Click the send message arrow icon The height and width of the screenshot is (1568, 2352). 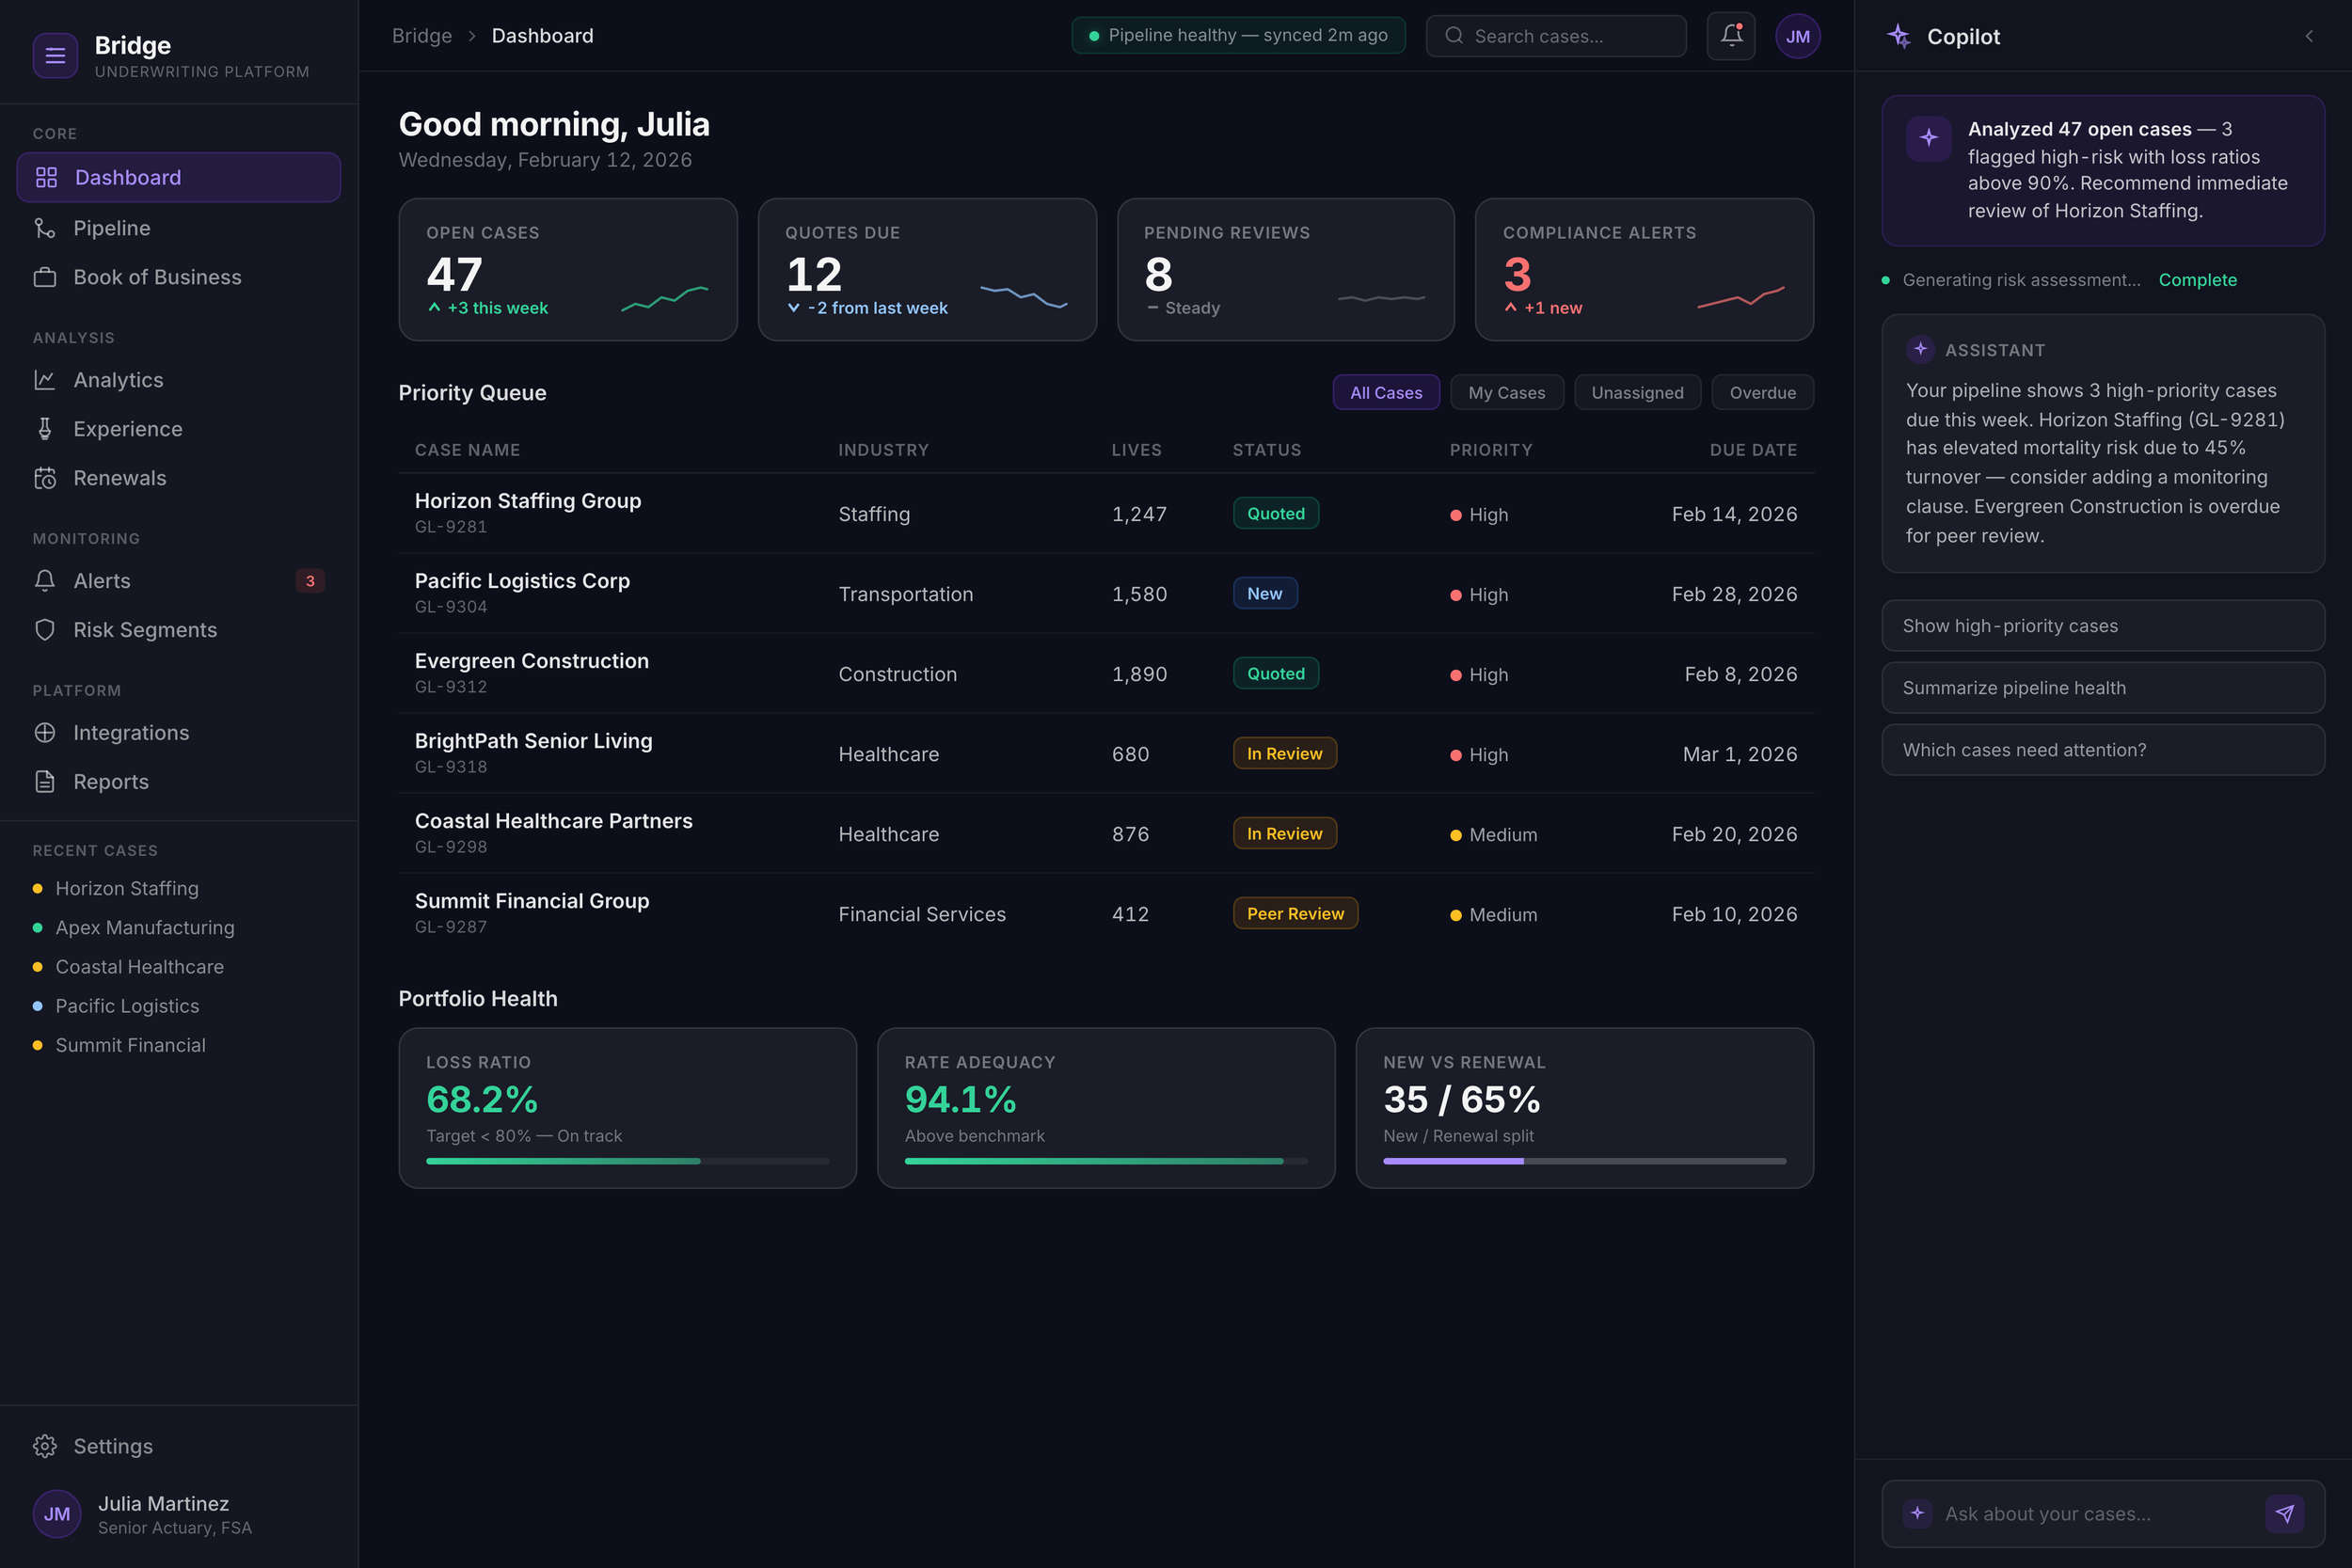[2284, 1513]
